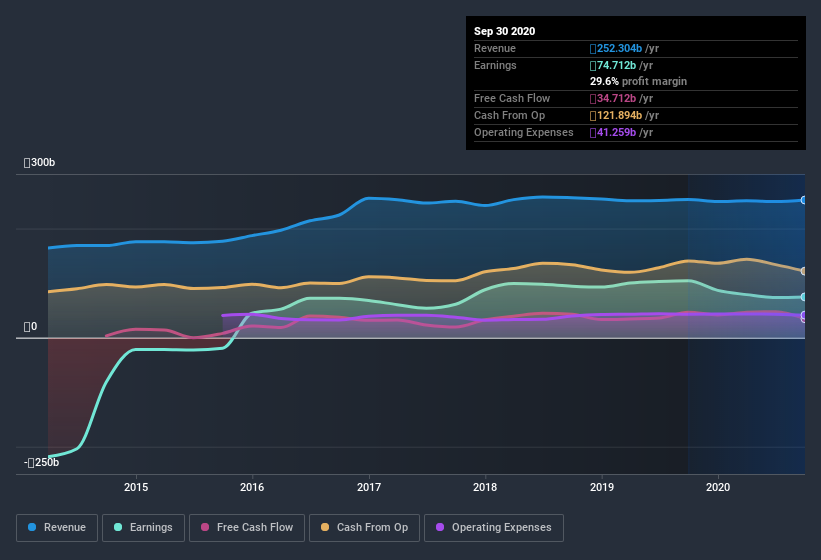Toggle the Revenue legend button
Viewport: 821px width, 560px height.
[x=57, y=528]
